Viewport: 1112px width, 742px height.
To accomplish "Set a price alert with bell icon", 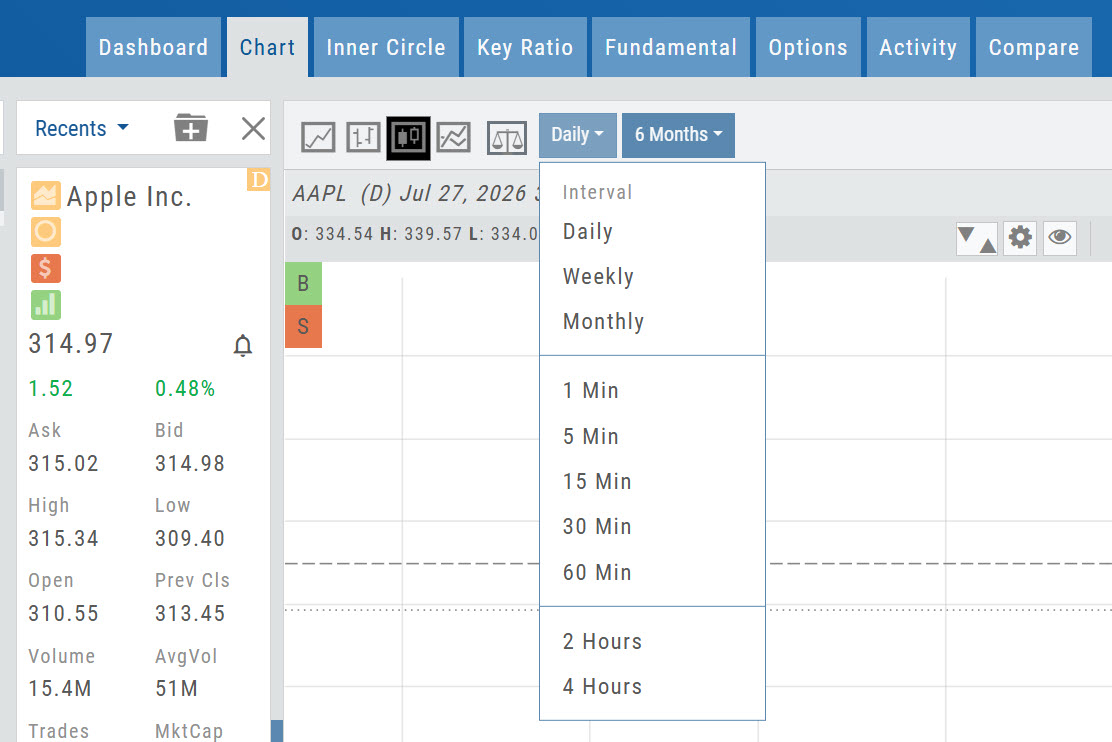I will pyautogui.click(x=243, y=345).
